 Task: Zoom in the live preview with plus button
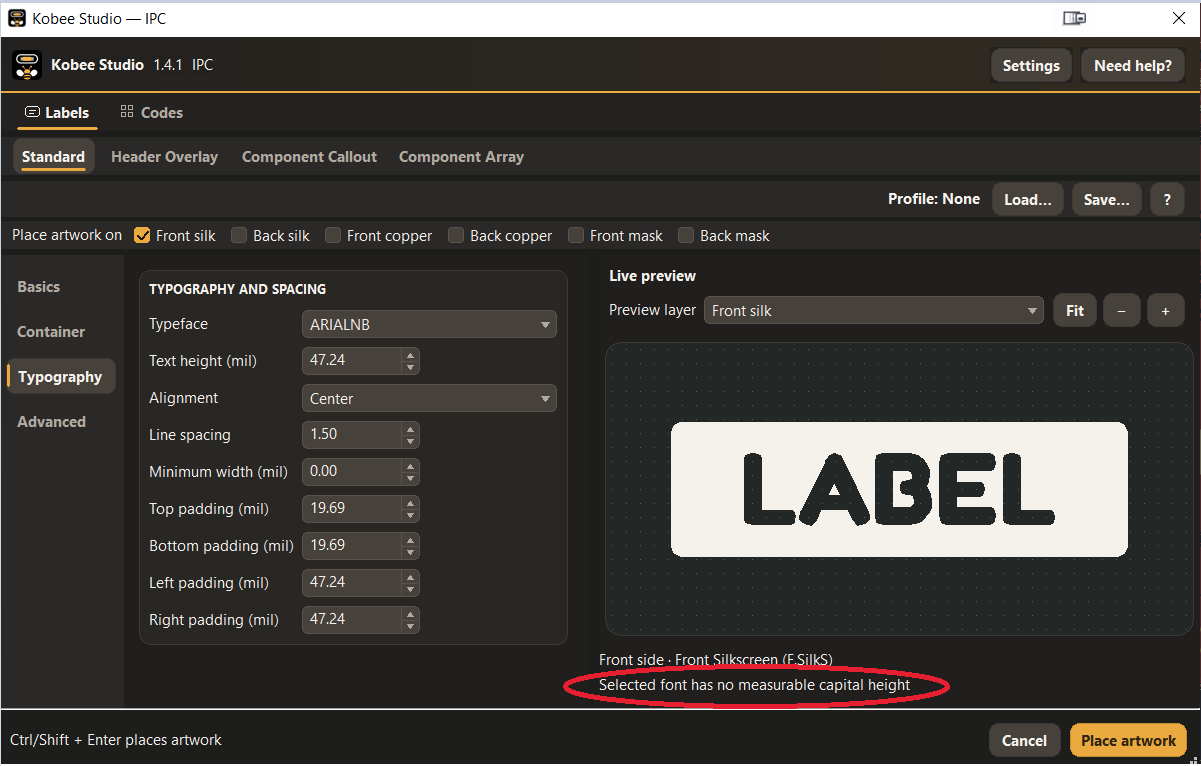pyautogui.click(x=1165, y=311)
